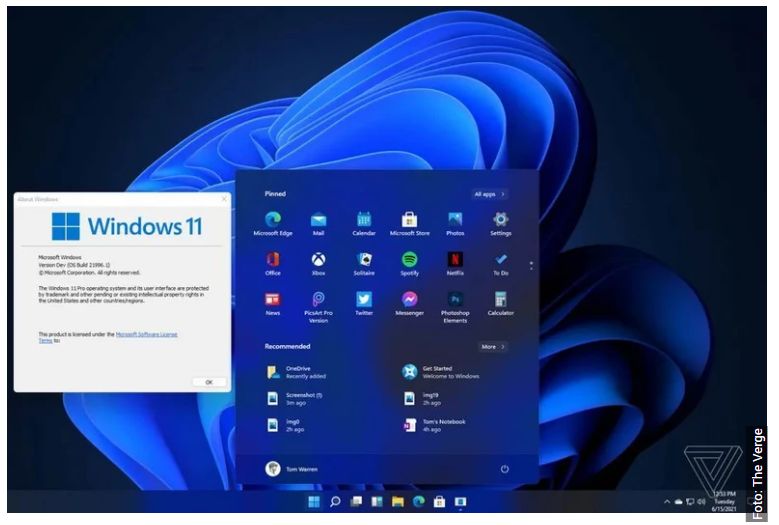The image size is (779, 525).
Task: Open Photoshop Elements
Action: coord(455,307)
